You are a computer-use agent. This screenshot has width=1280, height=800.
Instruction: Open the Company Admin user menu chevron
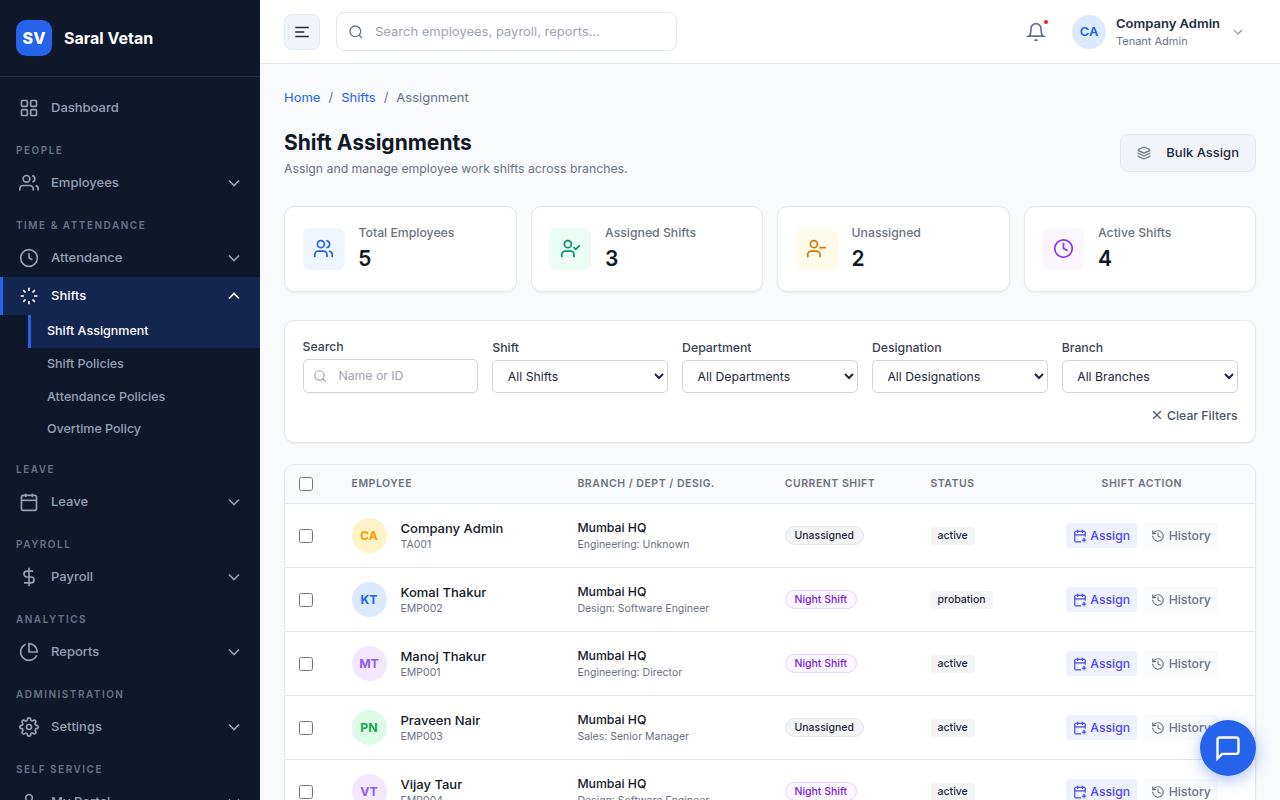pos(1238,32)
